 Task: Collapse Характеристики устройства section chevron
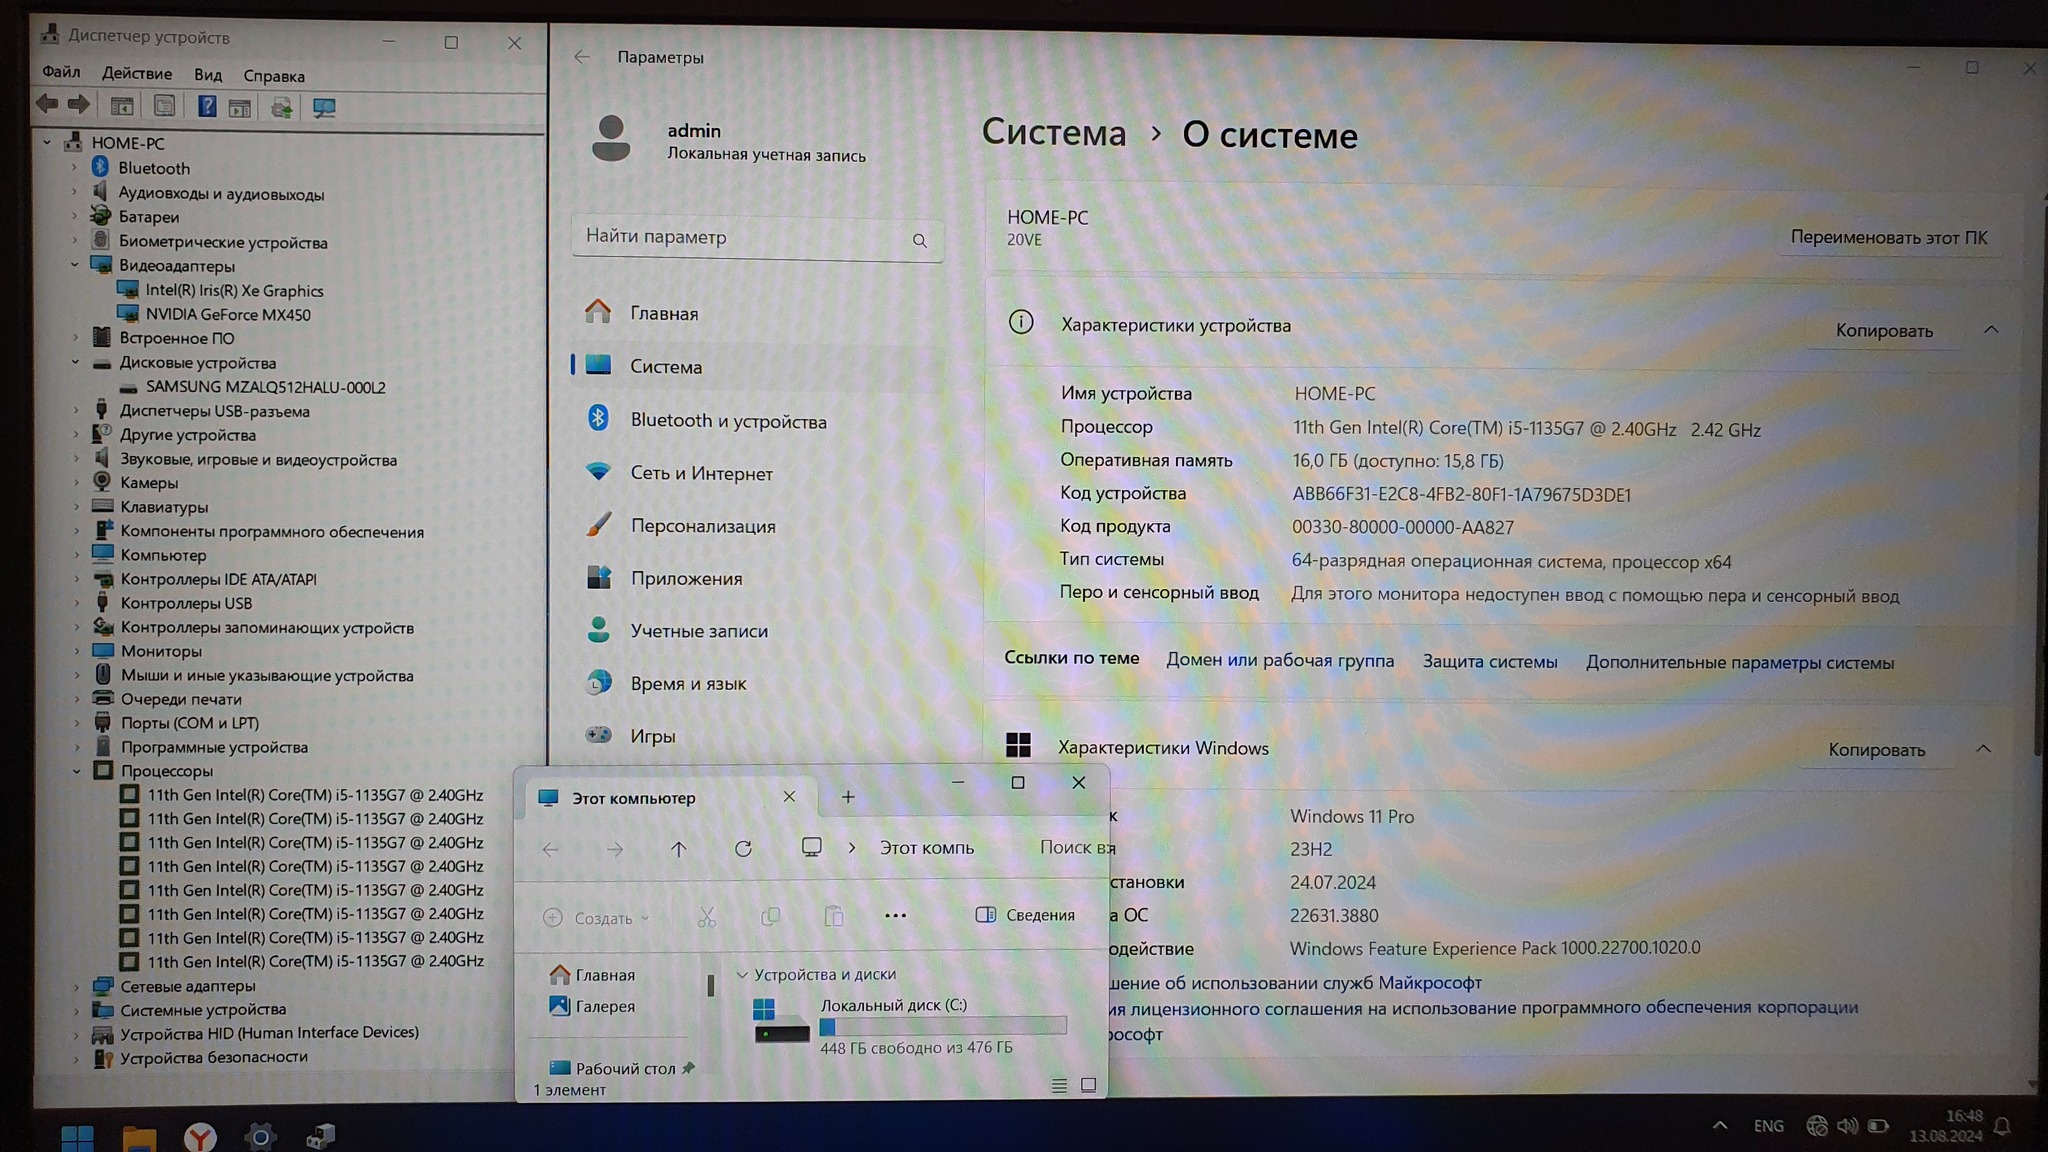pyautogui.click(x=1990, y=330)
